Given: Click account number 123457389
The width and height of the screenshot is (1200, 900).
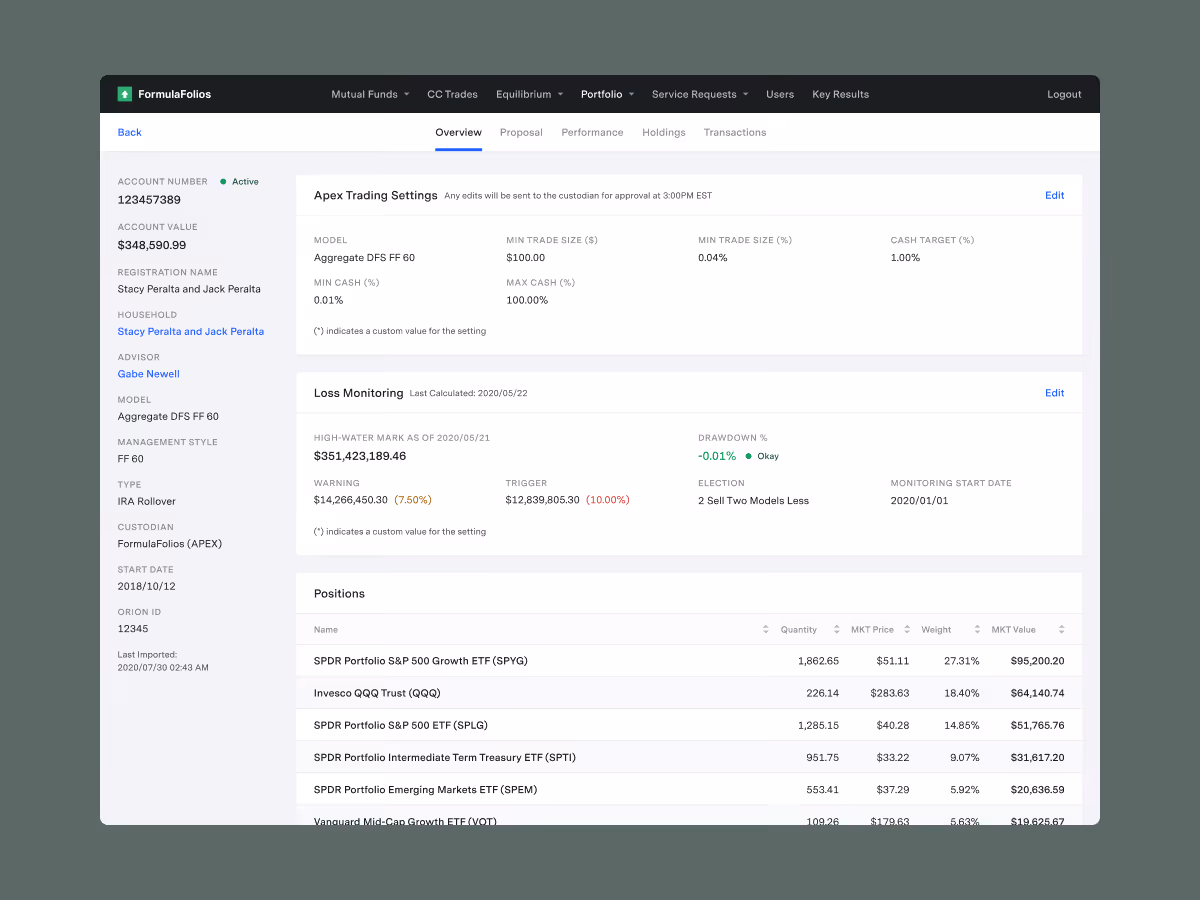Looking at the screenshot, I should pyautogui.click(x=149, y=200).
